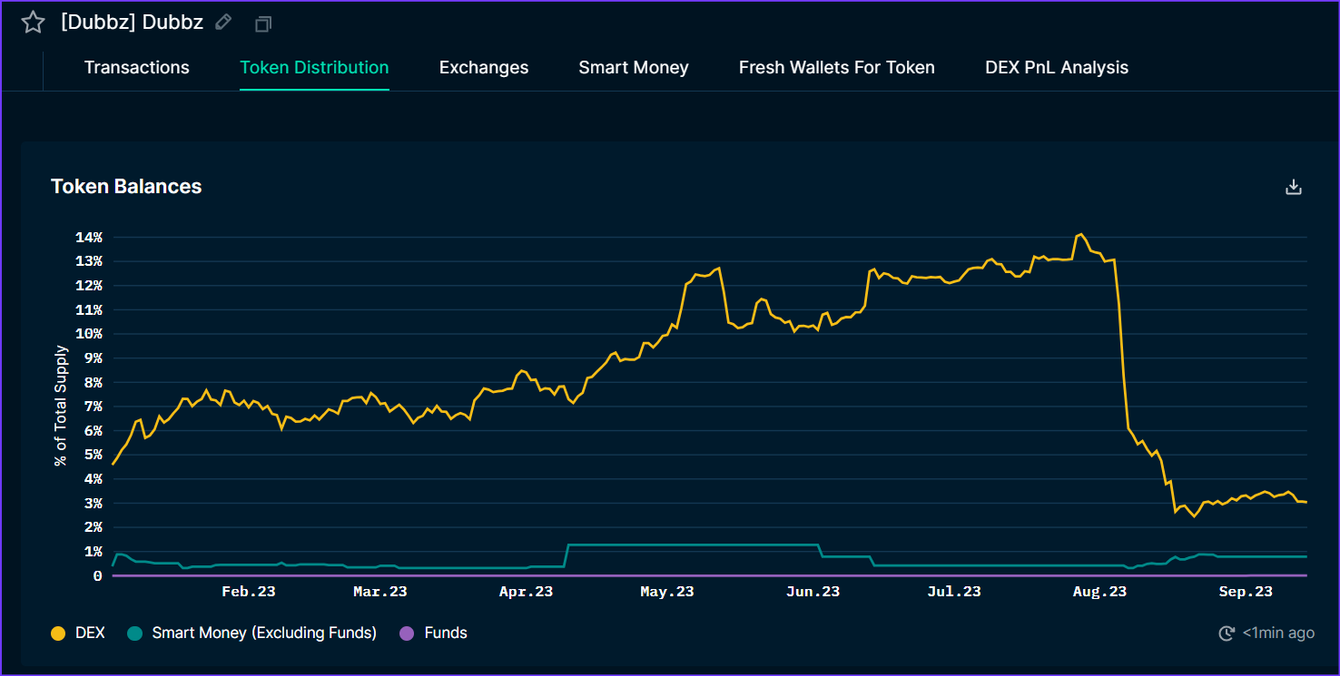Click the 'Token Balances' chart heading

point(126,186)
